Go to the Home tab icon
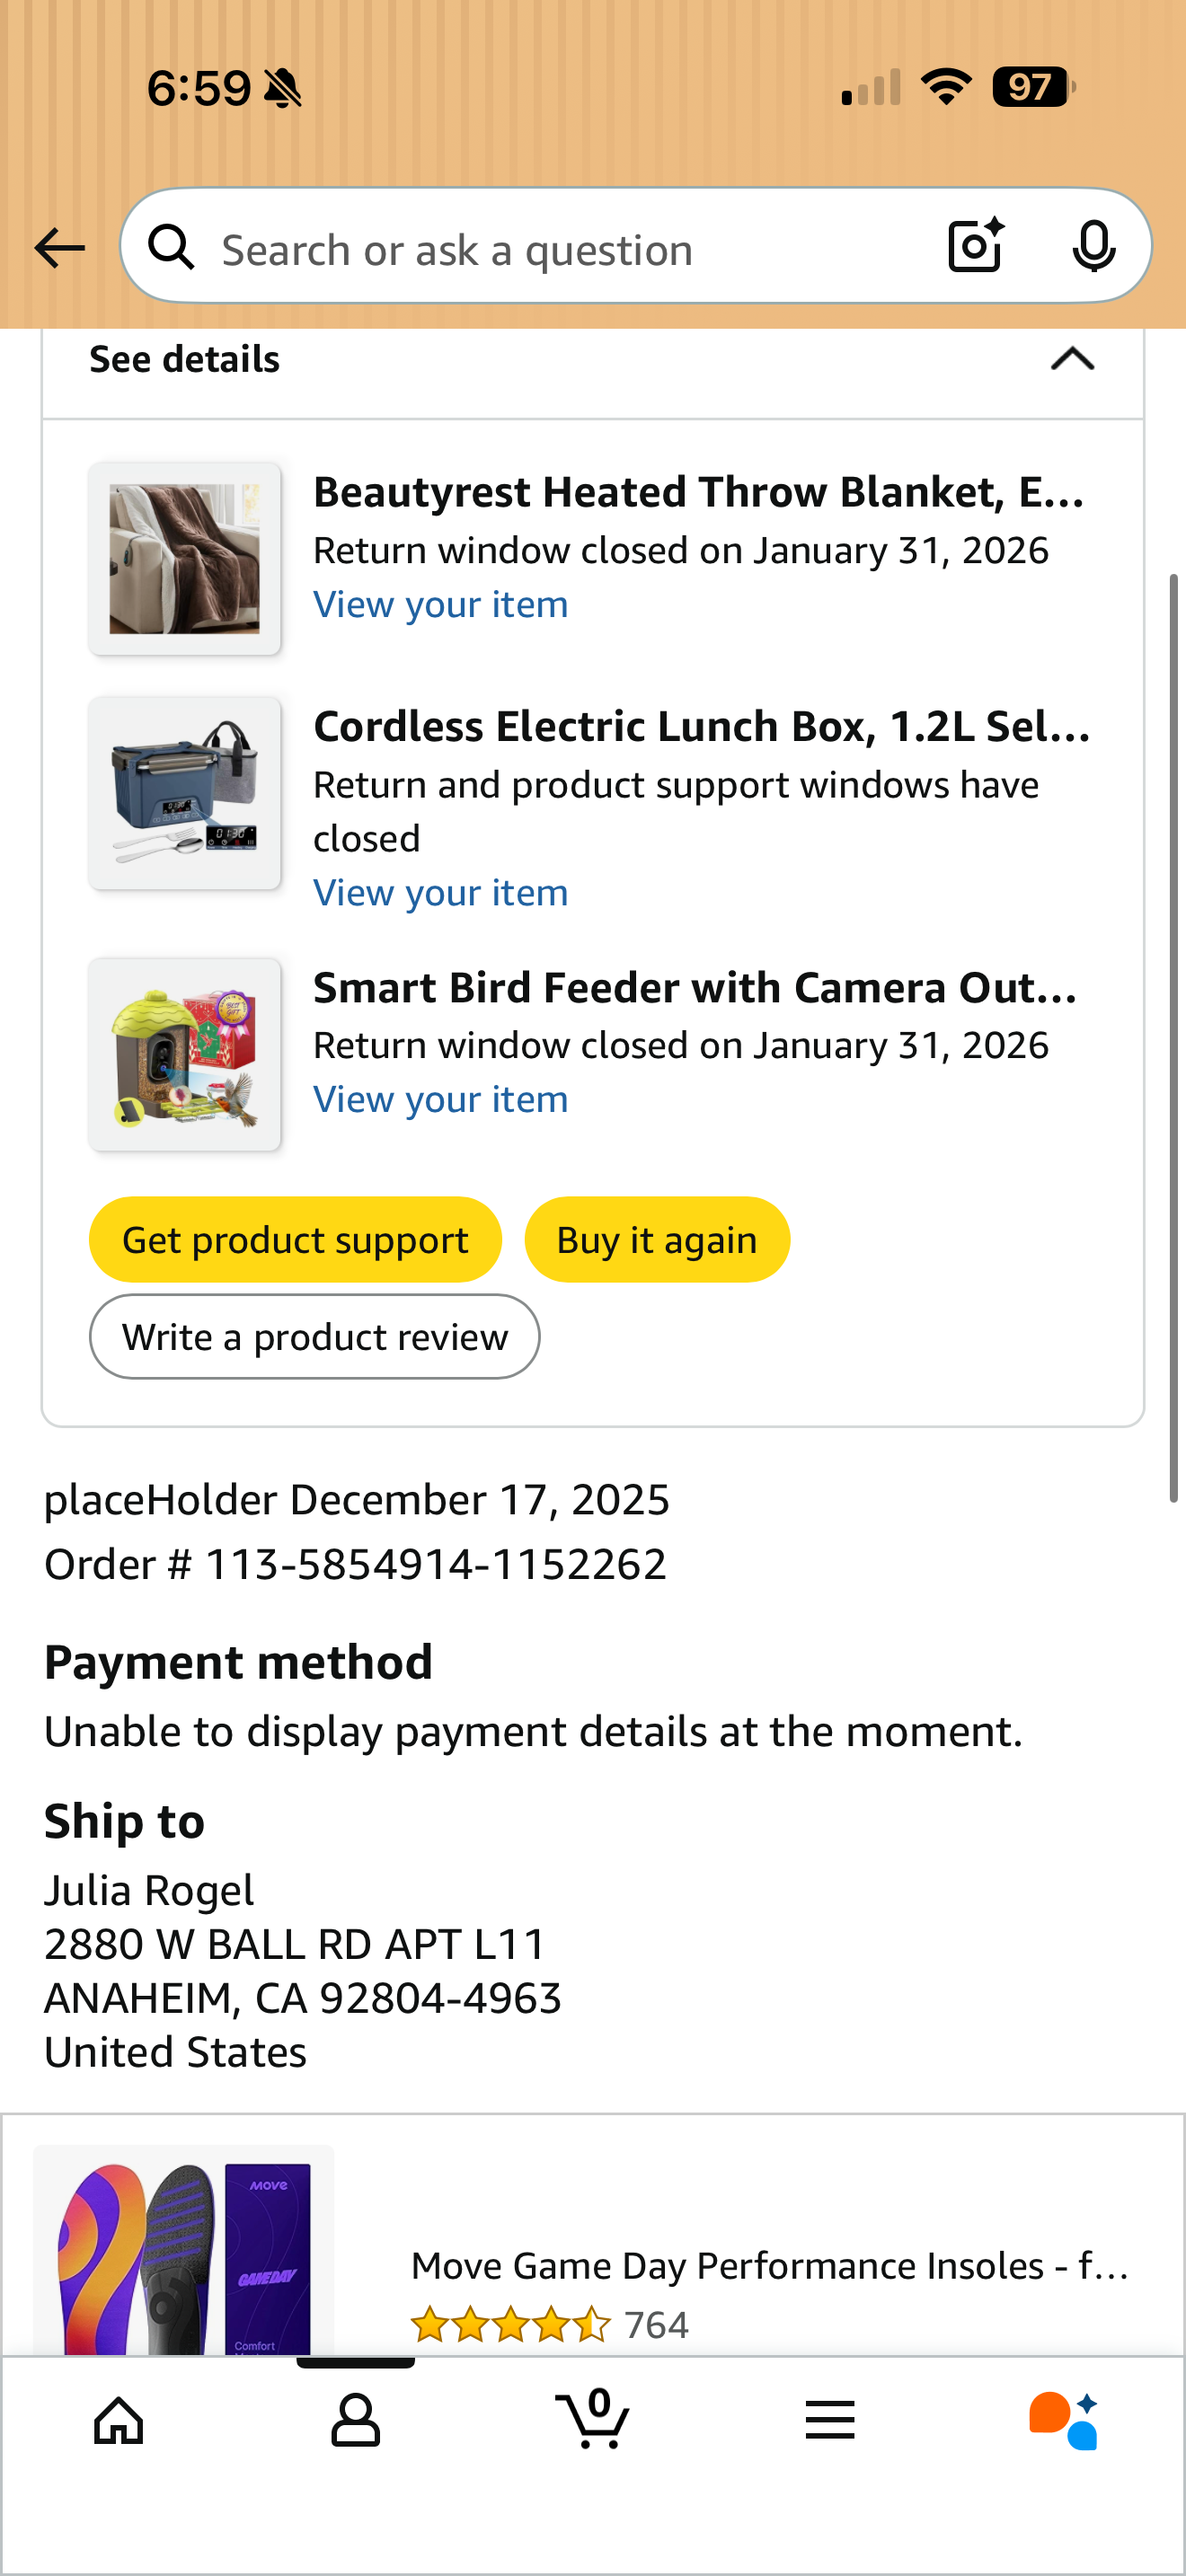This screenshot has height=2576, width=1186. click(119, 2421)
